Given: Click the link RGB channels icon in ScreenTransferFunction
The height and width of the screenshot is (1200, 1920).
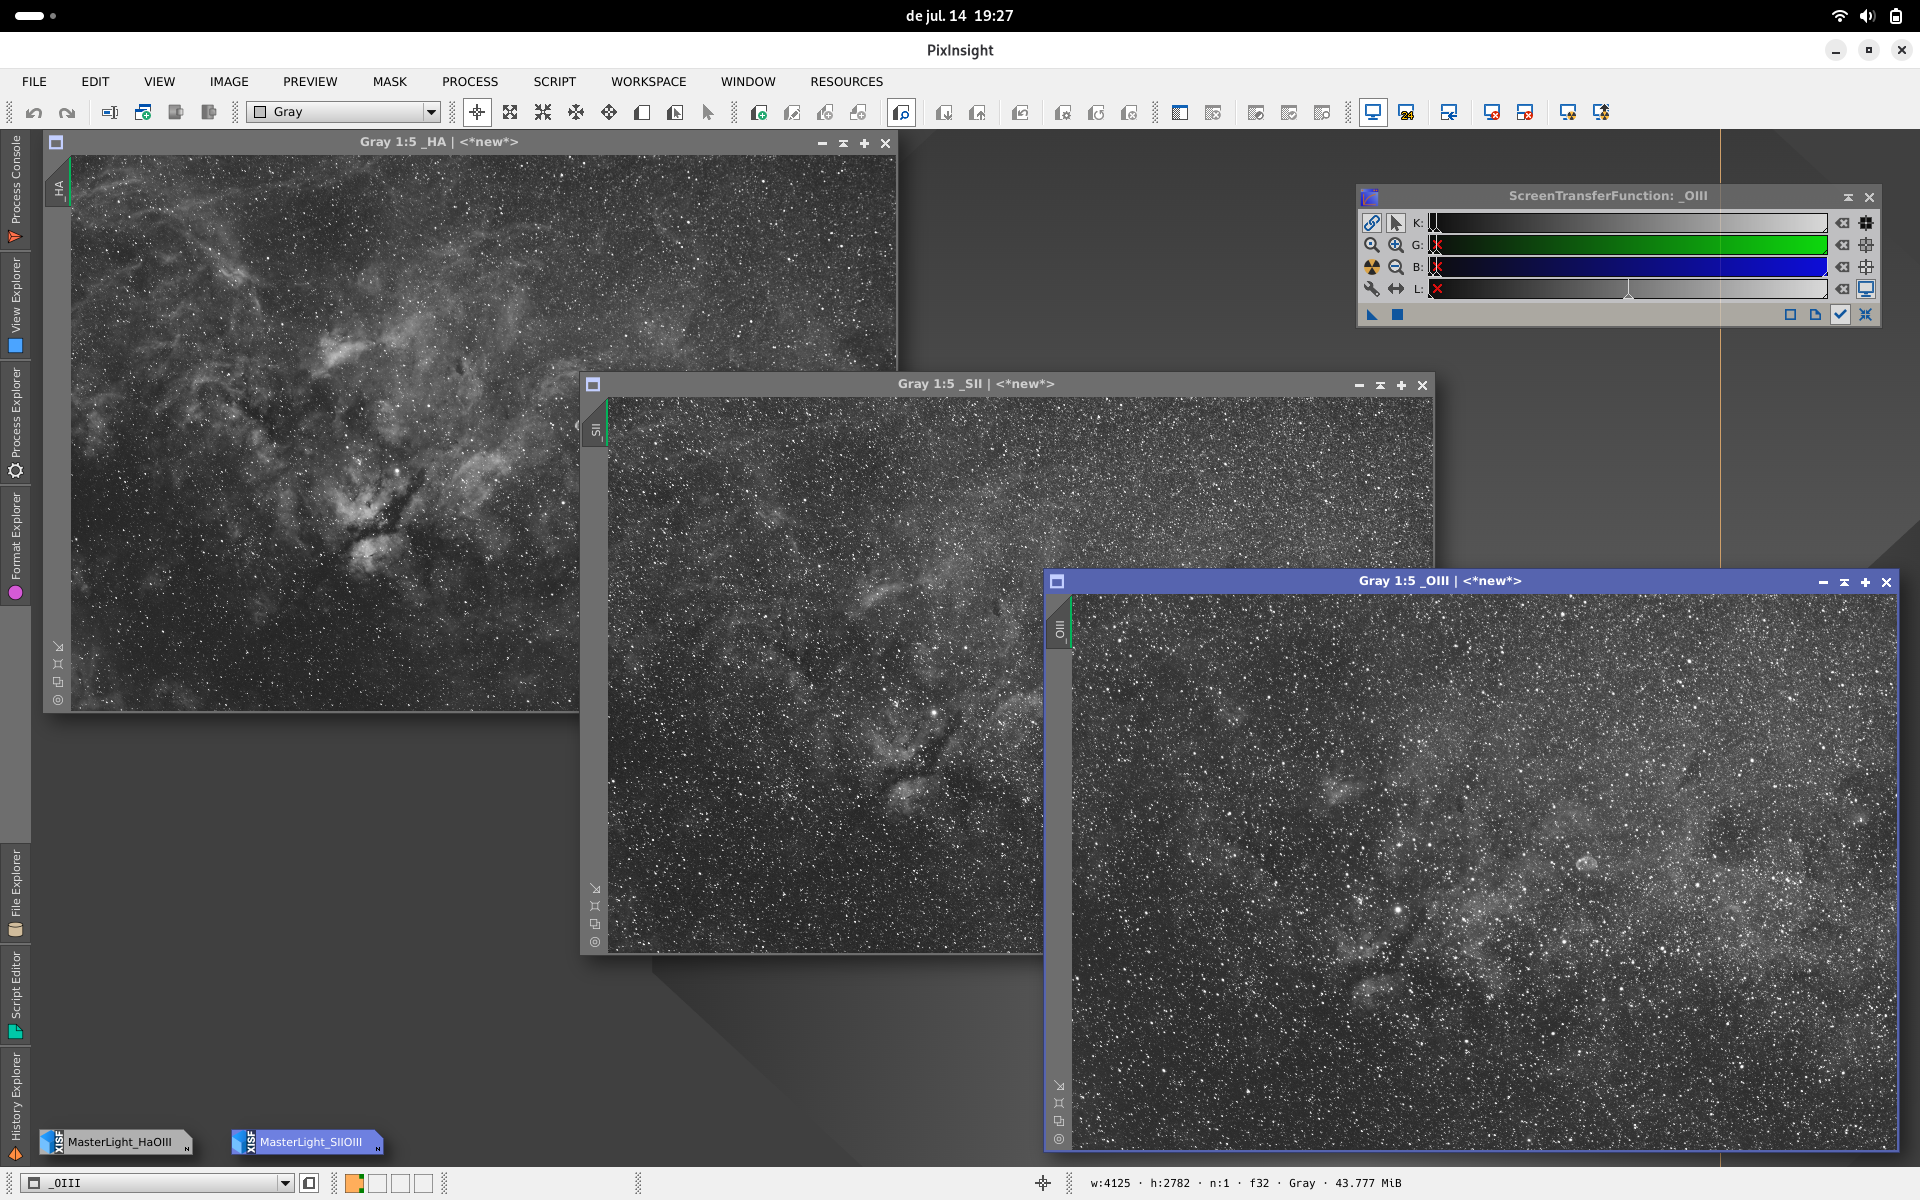Looking at the screenshot, I should coord(1372,223).
